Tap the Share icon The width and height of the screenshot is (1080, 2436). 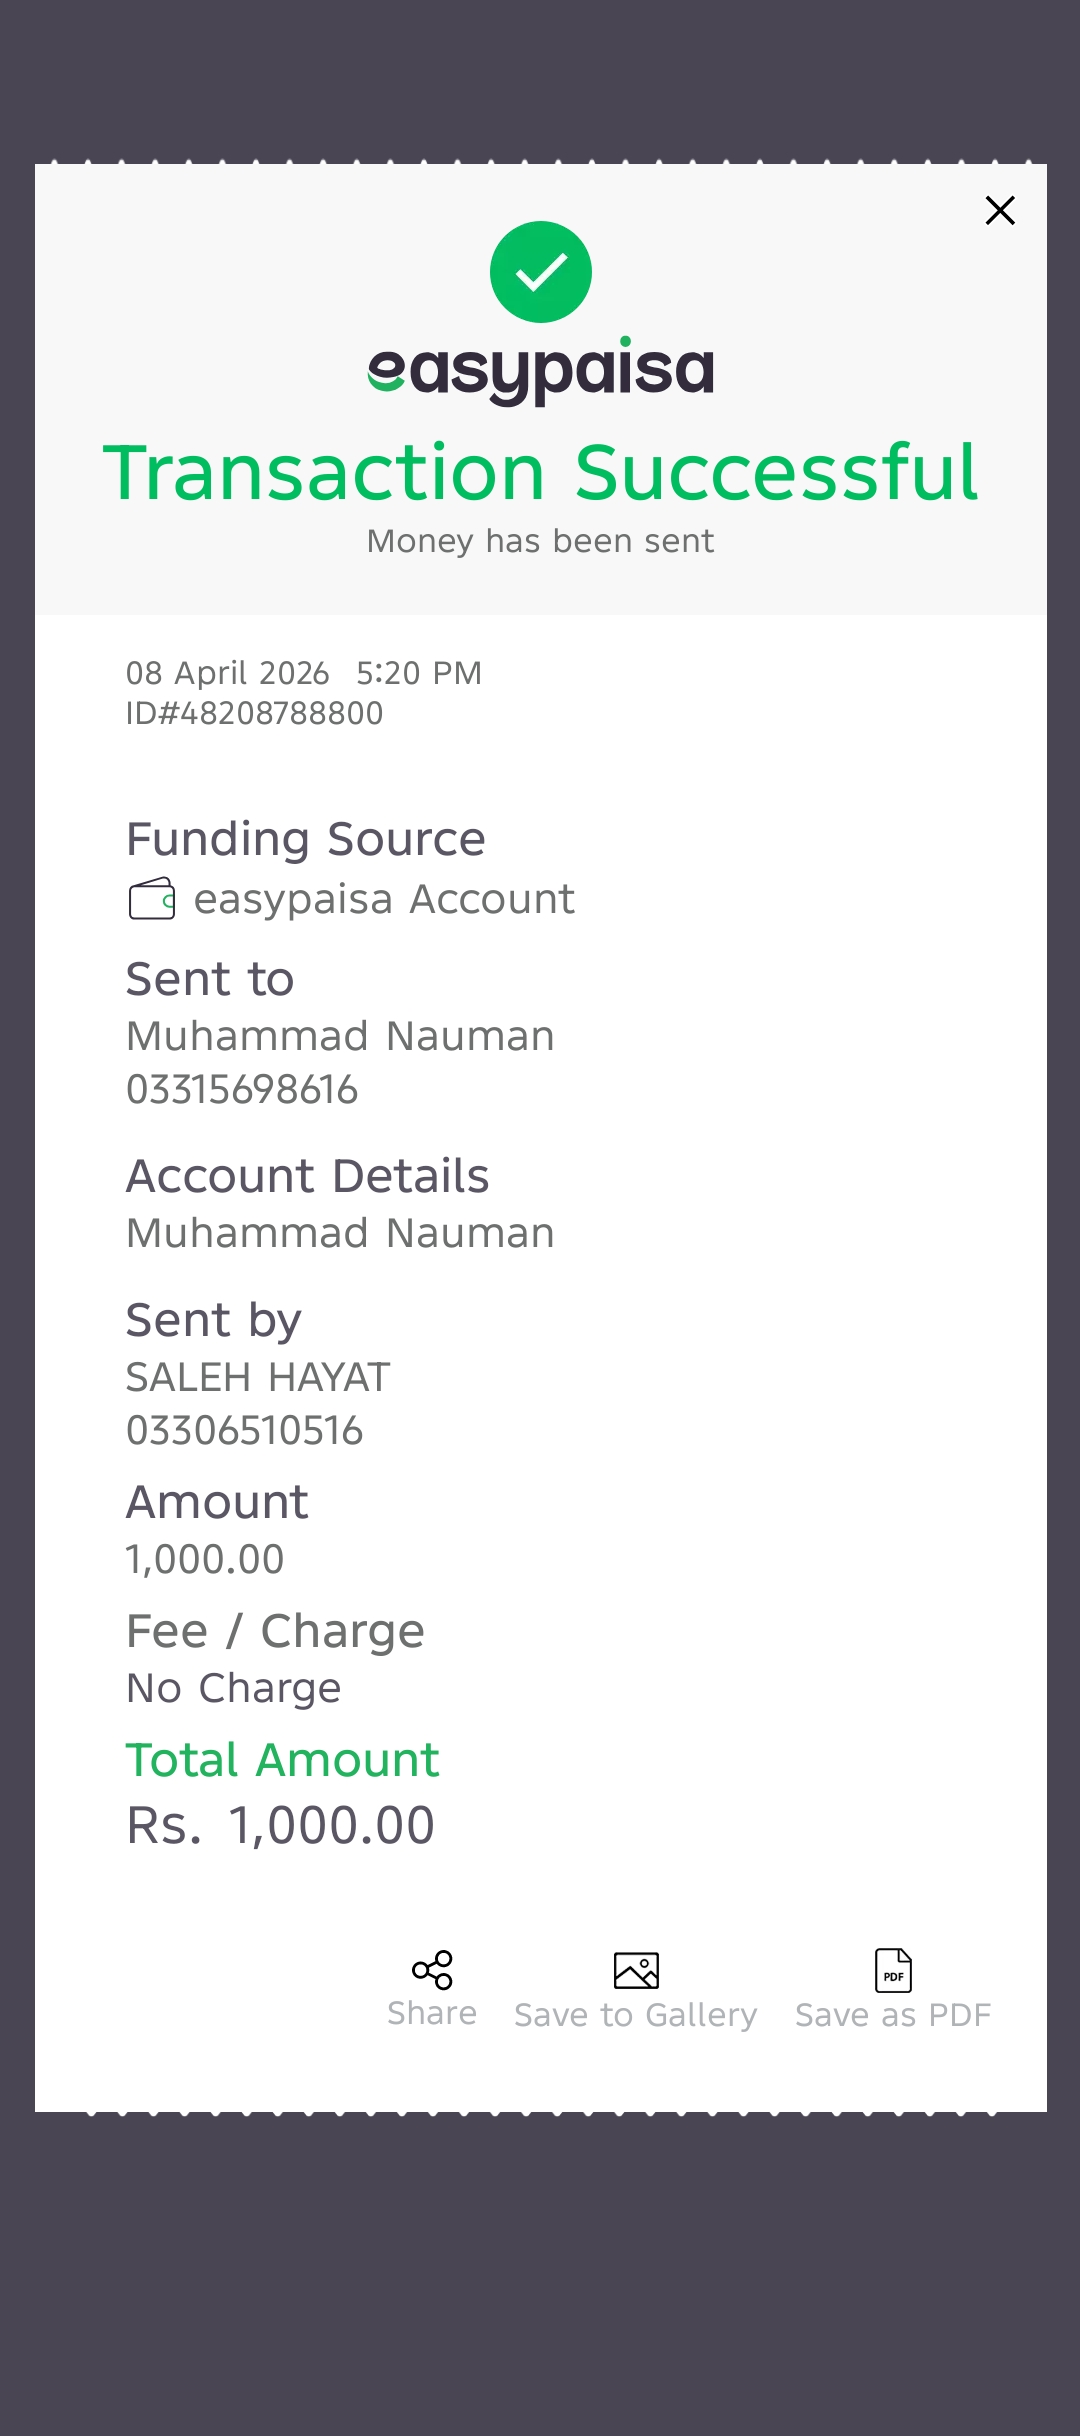click(432, 1970)
